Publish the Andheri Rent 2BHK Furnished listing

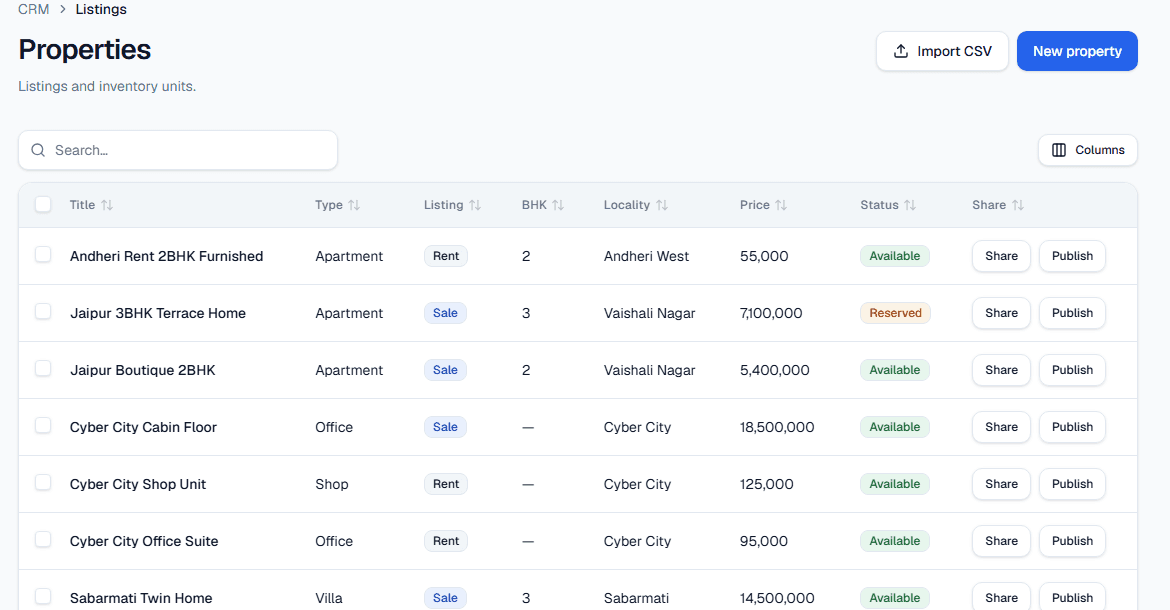tap(1072, 256)
